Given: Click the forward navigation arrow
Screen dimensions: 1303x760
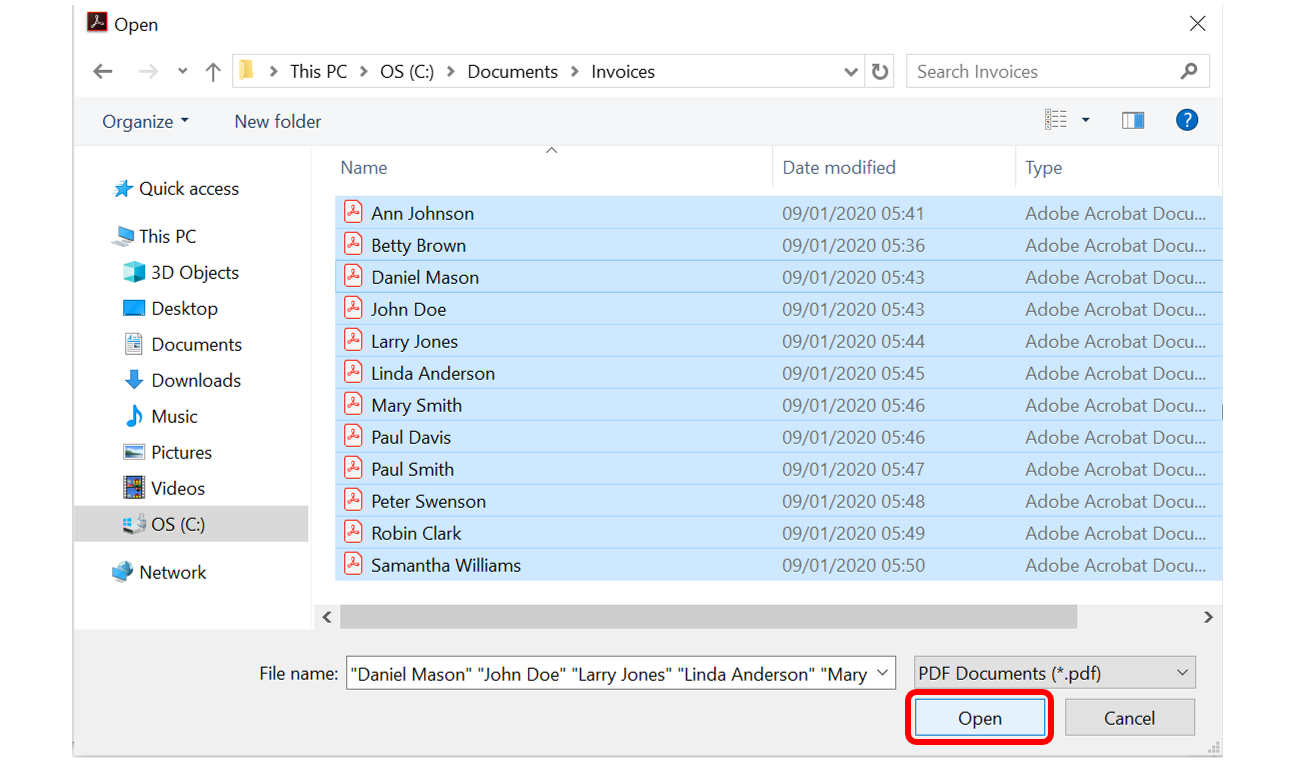Looking at the screenshot, I should click(148, 71).
